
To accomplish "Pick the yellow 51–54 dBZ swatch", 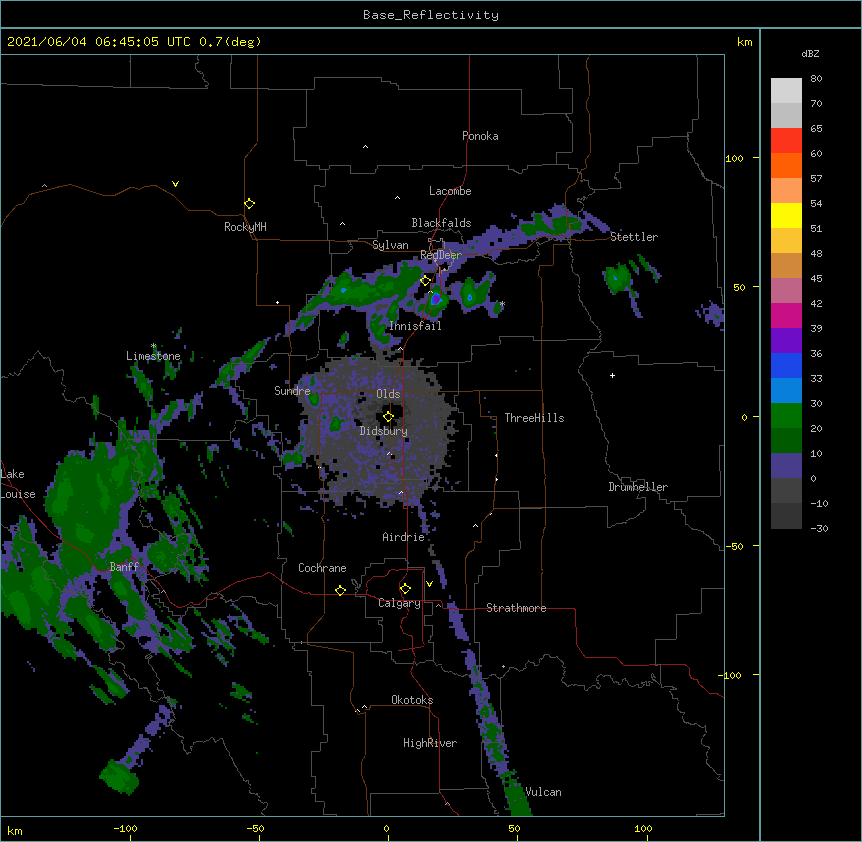I will click(786, 215).
